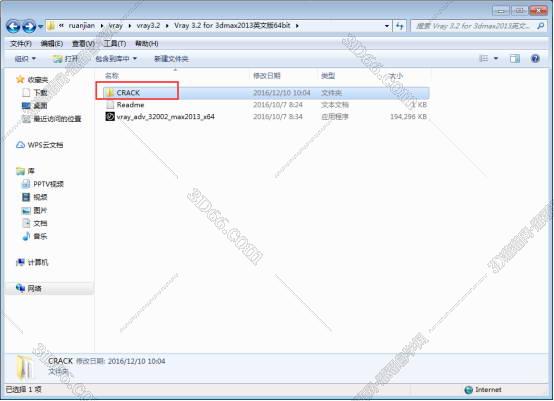This screenshot has height=401, width=554.
Task: Open address bar history dropdown arrow
Action: 387,26
